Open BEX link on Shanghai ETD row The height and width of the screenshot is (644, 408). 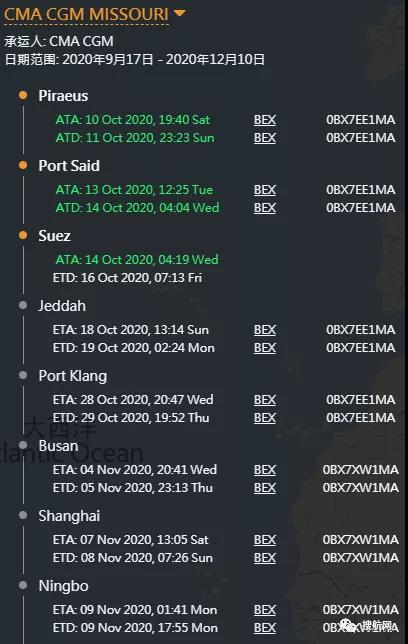pyautogui.click(x=265, y=557)
